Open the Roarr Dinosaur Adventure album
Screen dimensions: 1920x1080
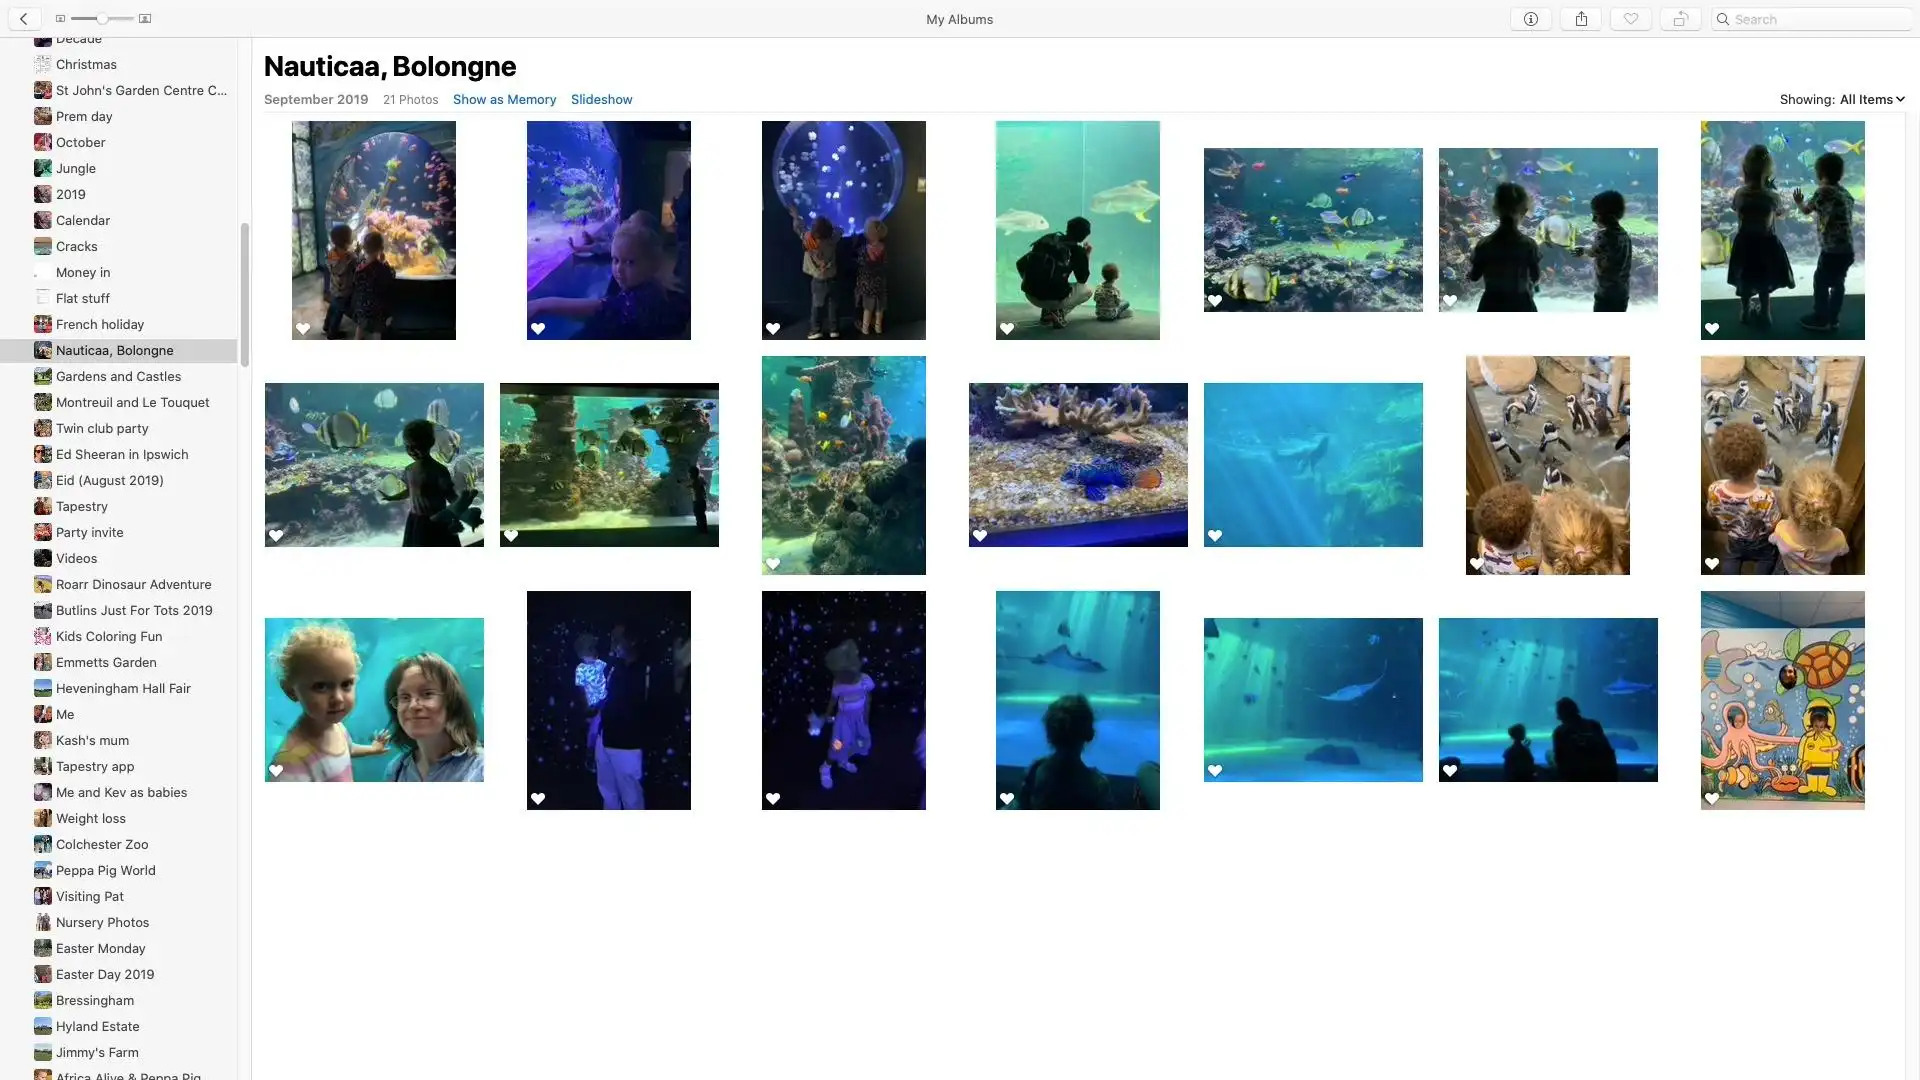click(x=133, y=584)
